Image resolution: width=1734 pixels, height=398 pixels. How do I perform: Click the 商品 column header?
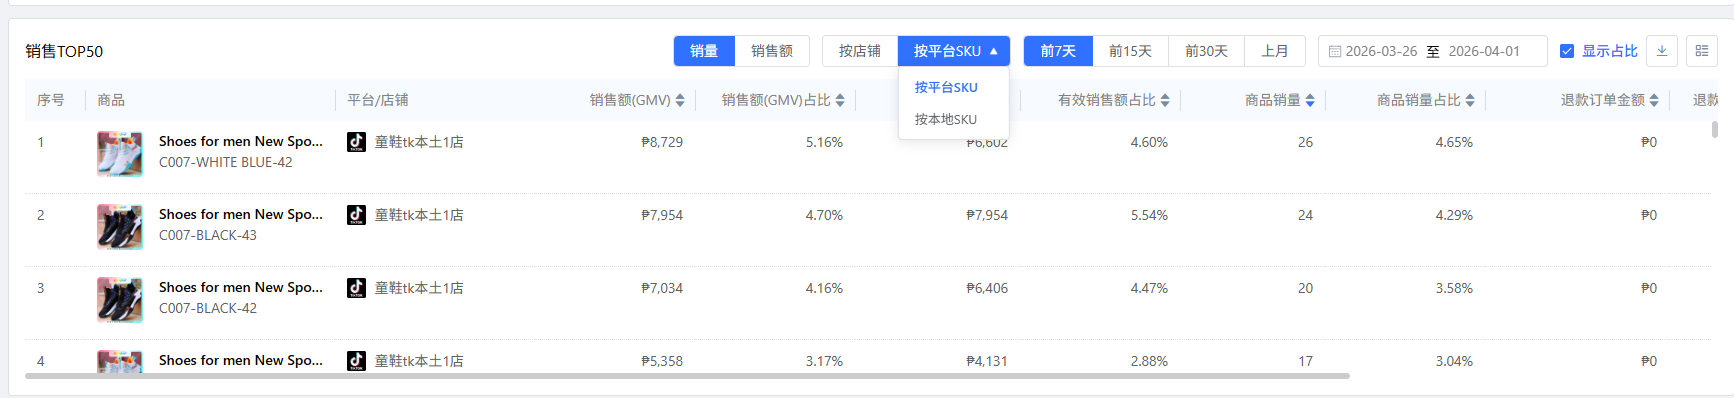pyautogui.click(x=111, y=100)
